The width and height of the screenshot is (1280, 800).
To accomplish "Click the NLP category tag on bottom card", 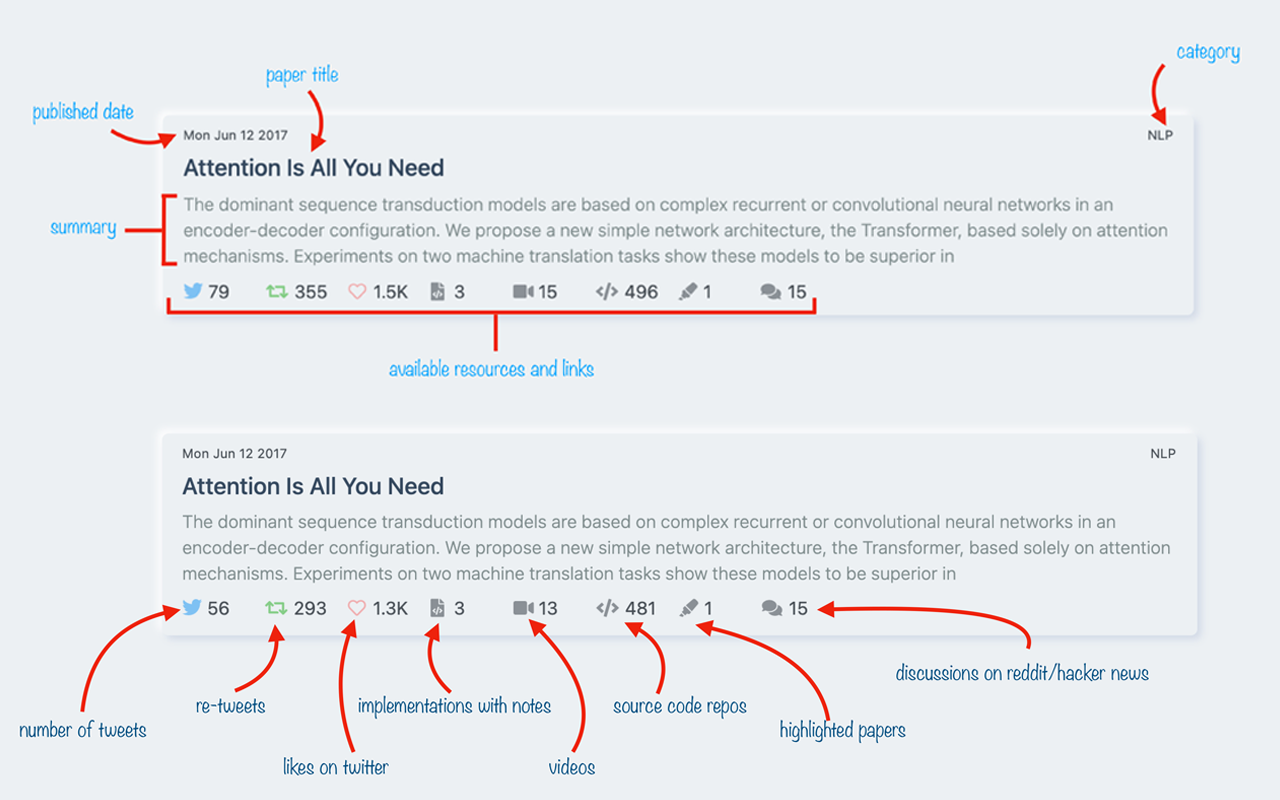I will pos(1163,453).
